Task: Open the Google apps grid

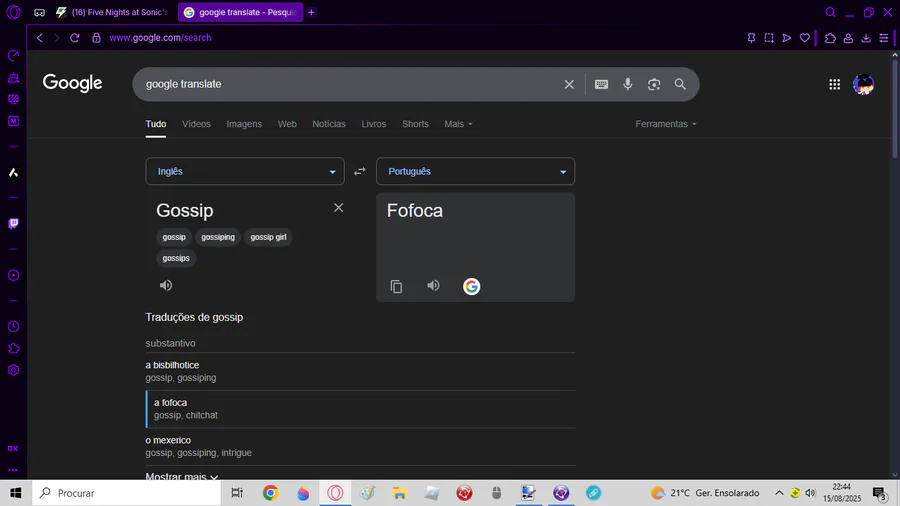Action: (835, 85)
